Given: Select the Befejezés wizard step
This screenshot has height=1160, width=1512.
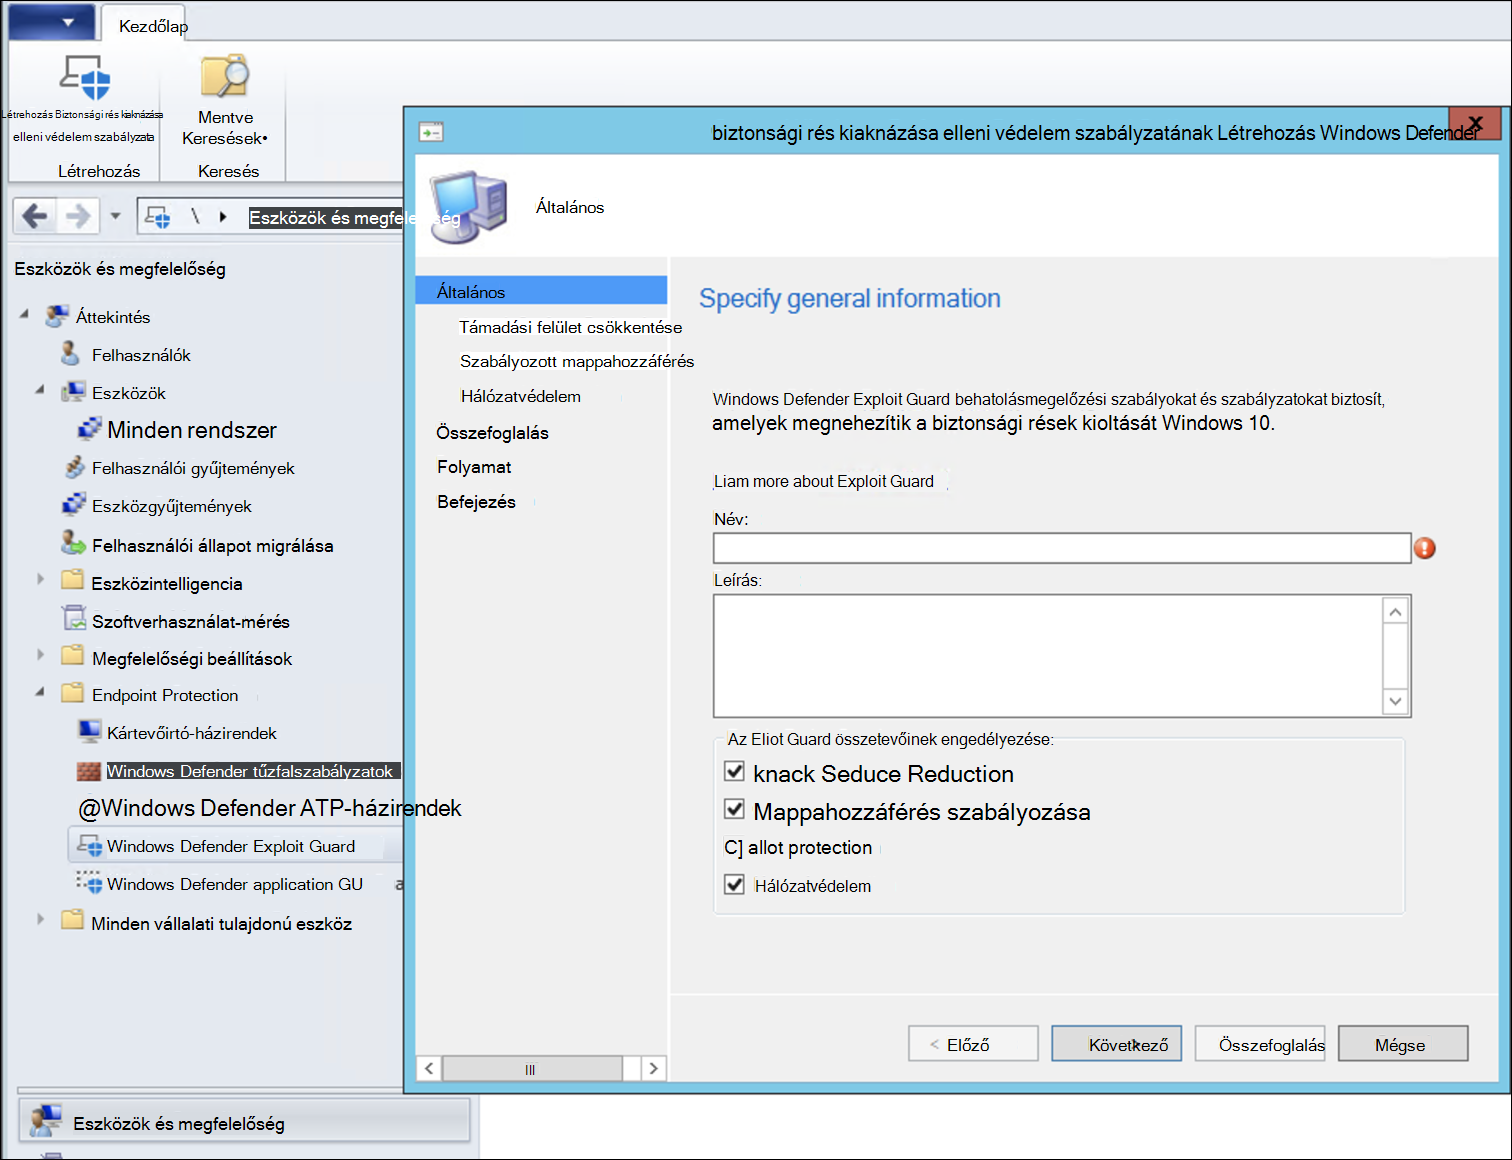Looking at the screenshot, I should click(476, 502).
